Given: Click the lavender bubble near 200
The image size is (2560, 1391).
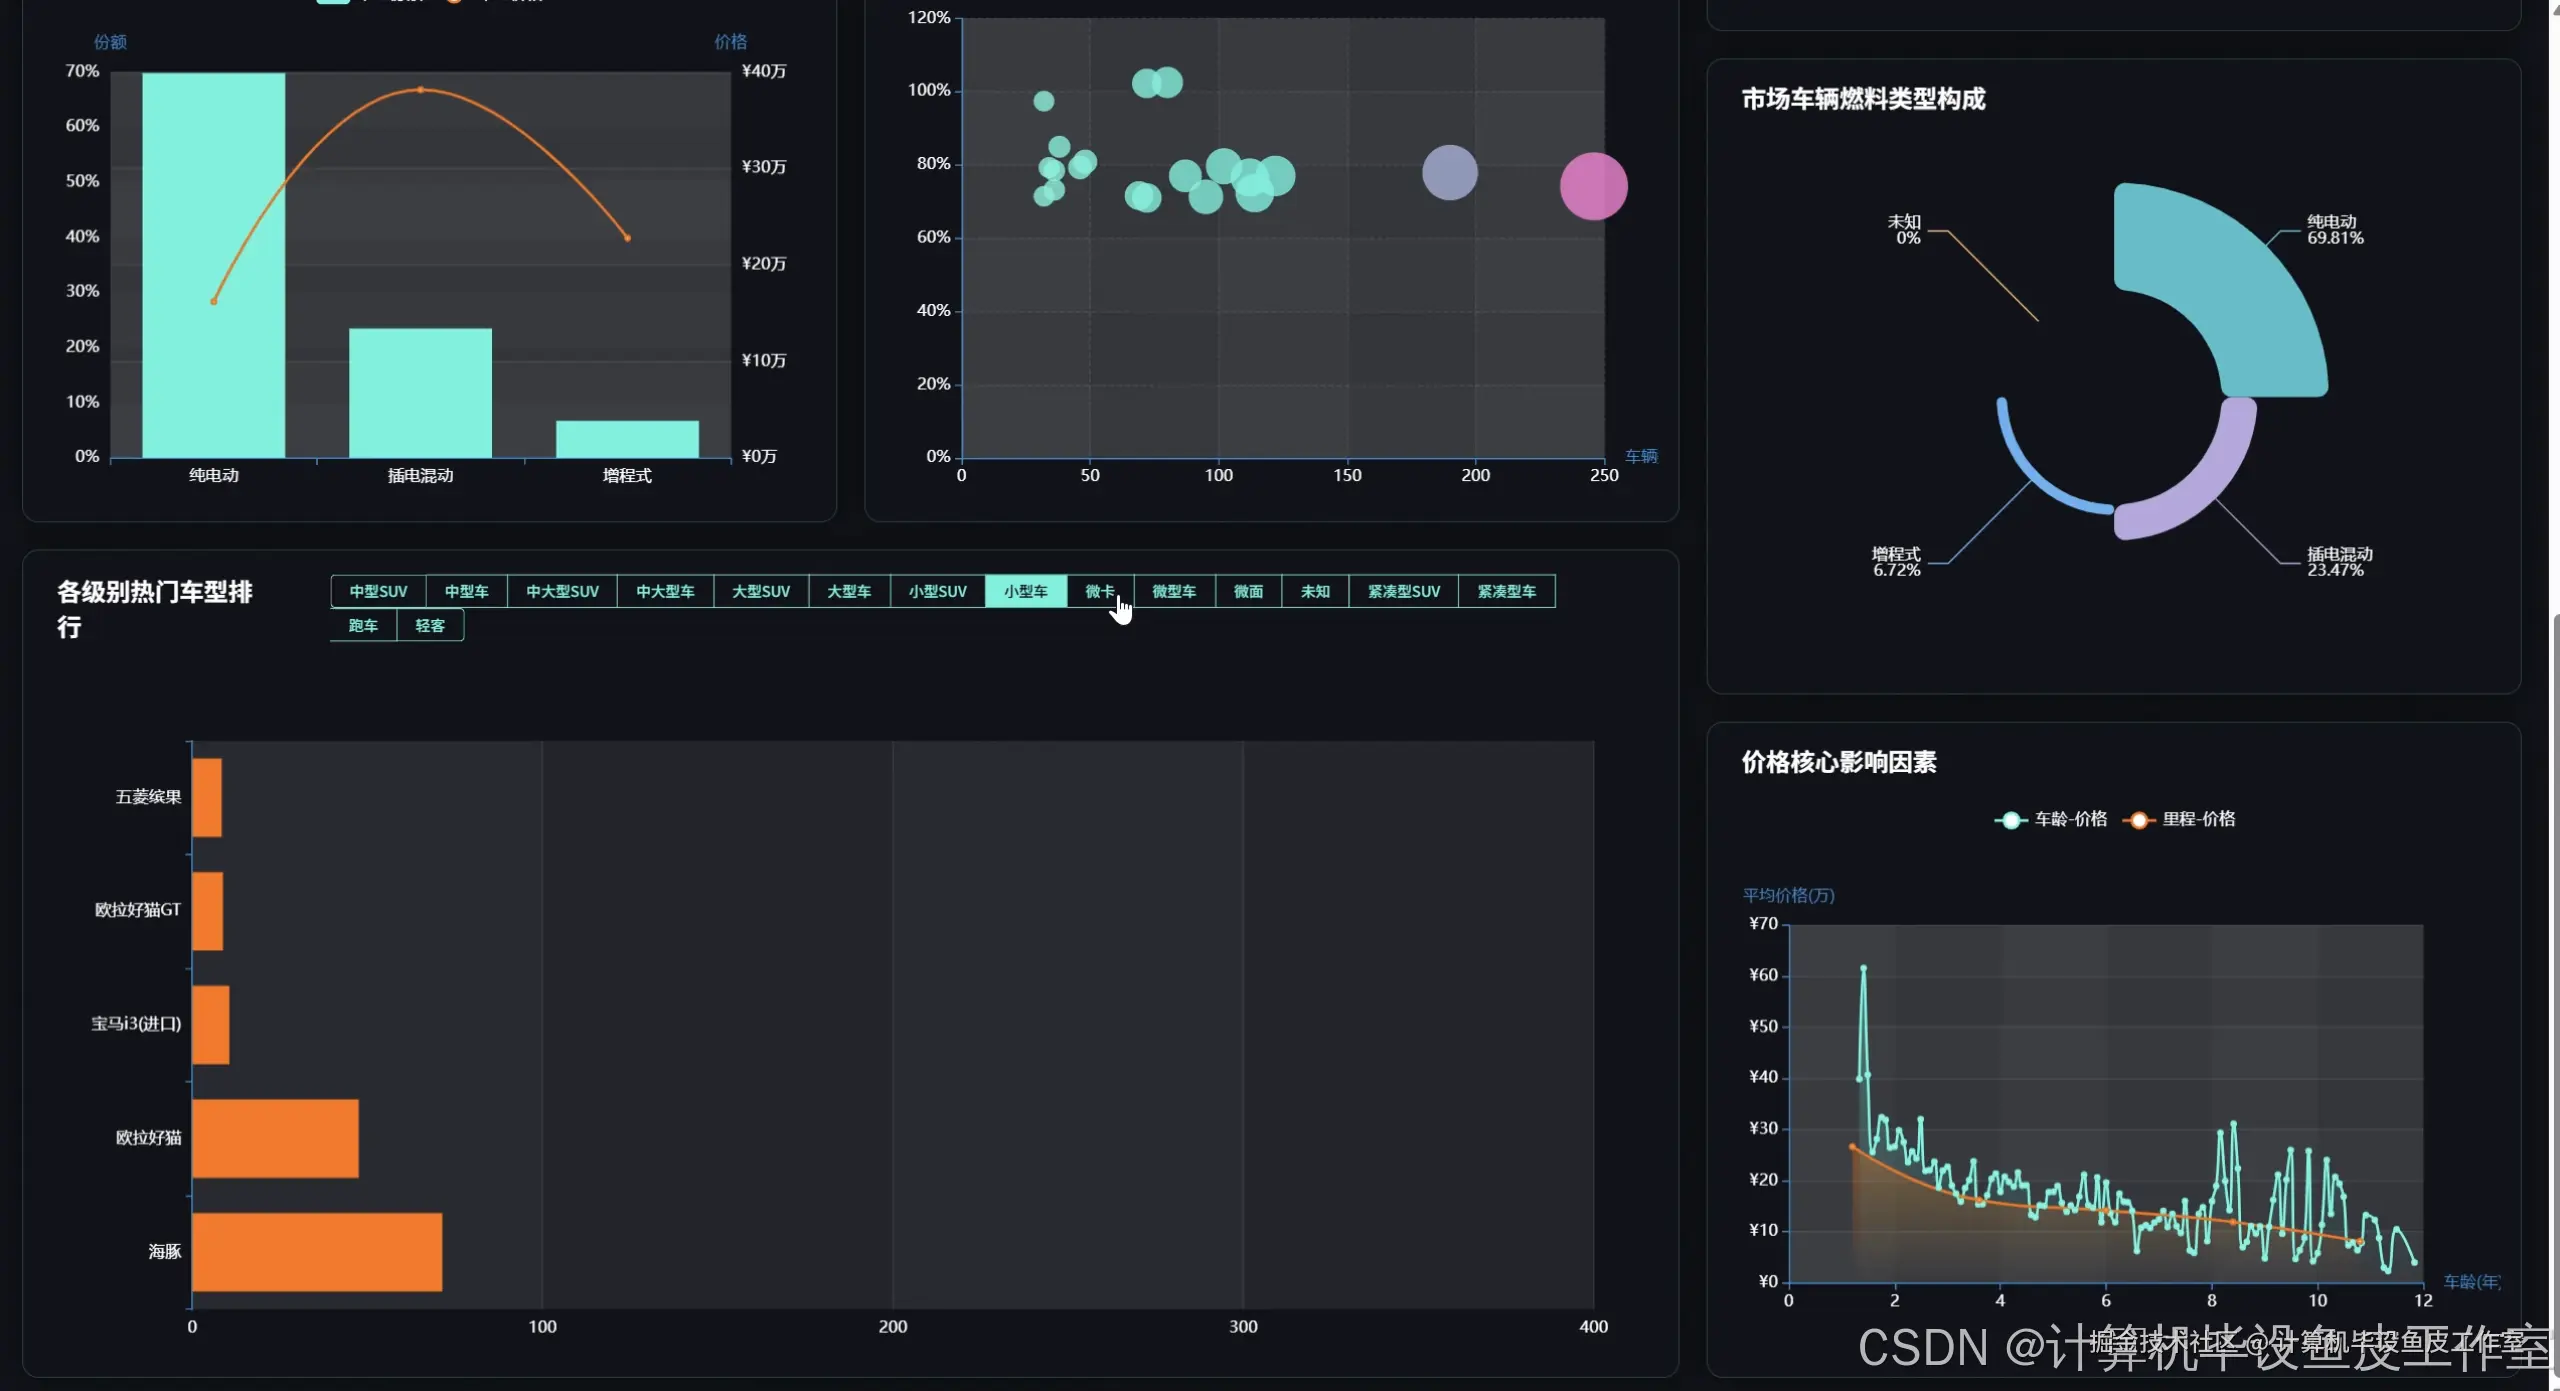Looking at the screenshot, I should 1449,173.
